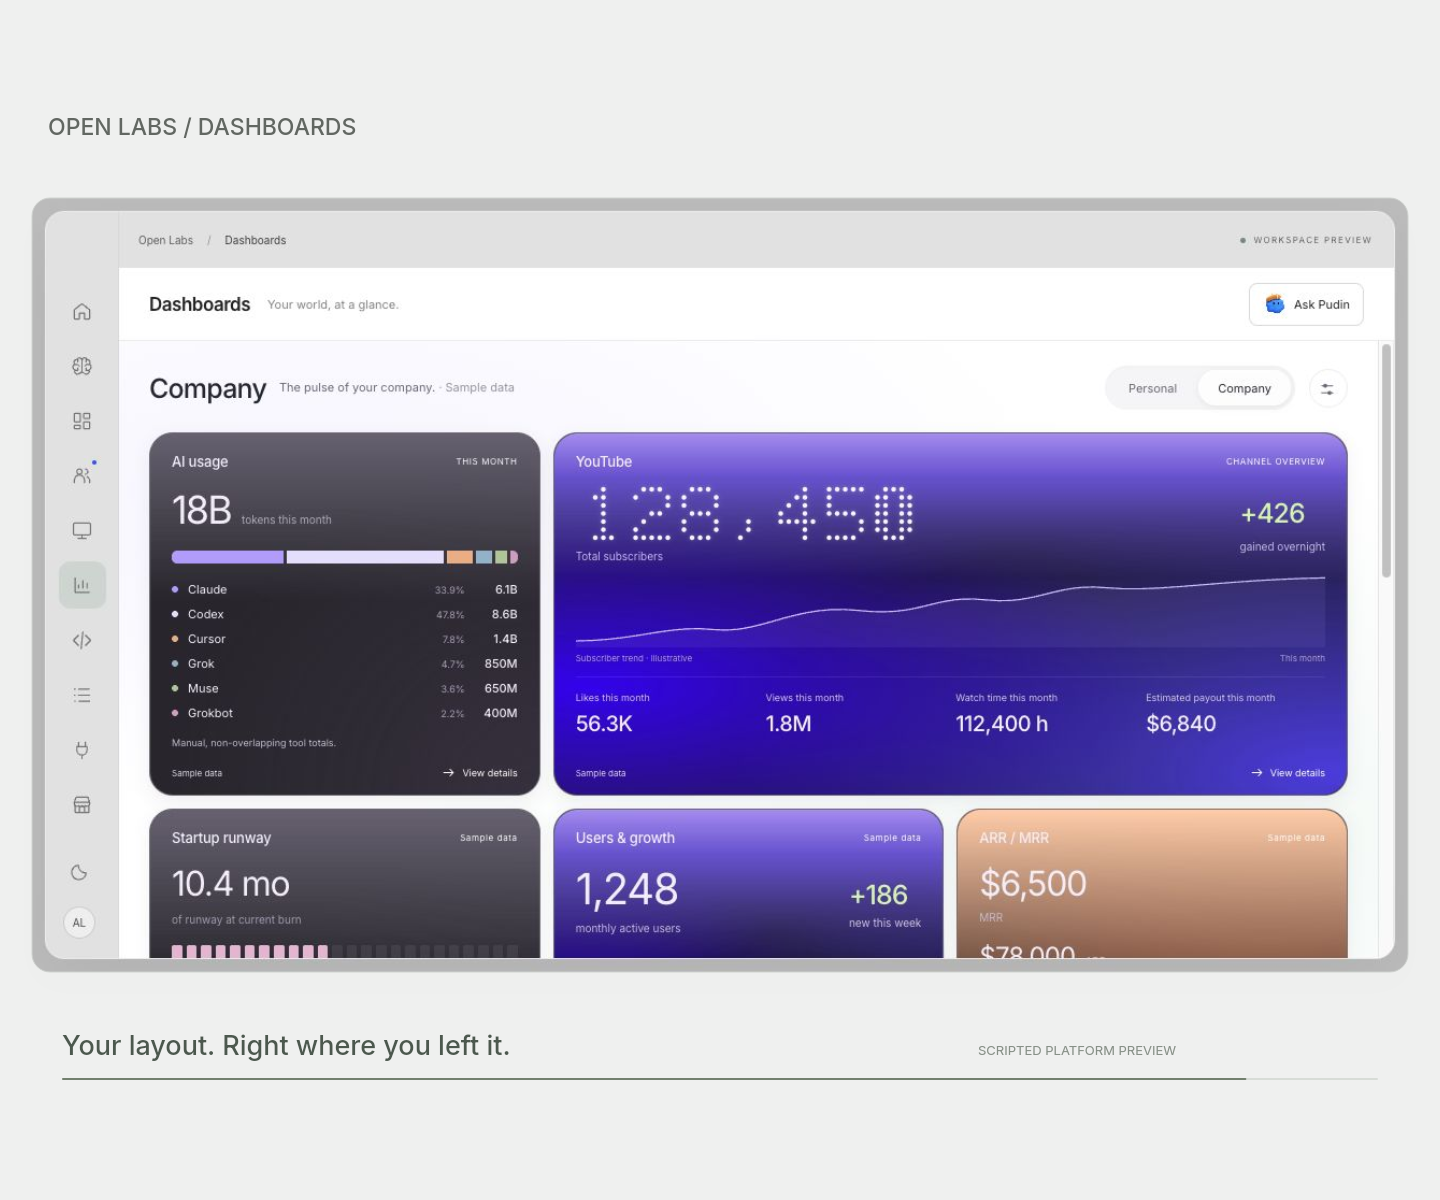Click the Dashboards breadcrumb
Viewport: 1440px width, 1200px height.
click(255, 240)
